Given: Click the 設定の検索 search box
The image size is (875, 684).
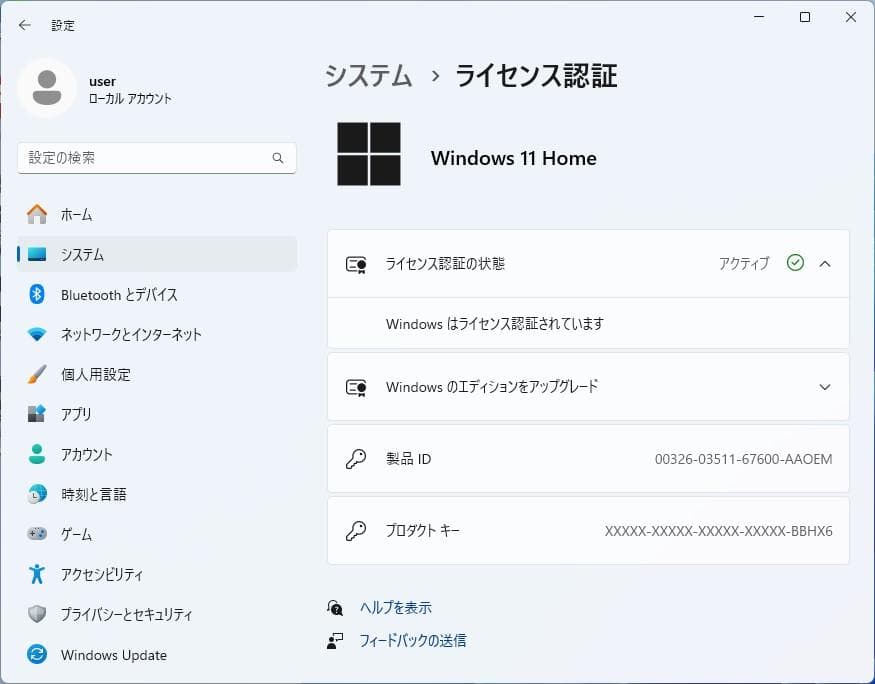Looking at the screenshot, I should (156, 158).
